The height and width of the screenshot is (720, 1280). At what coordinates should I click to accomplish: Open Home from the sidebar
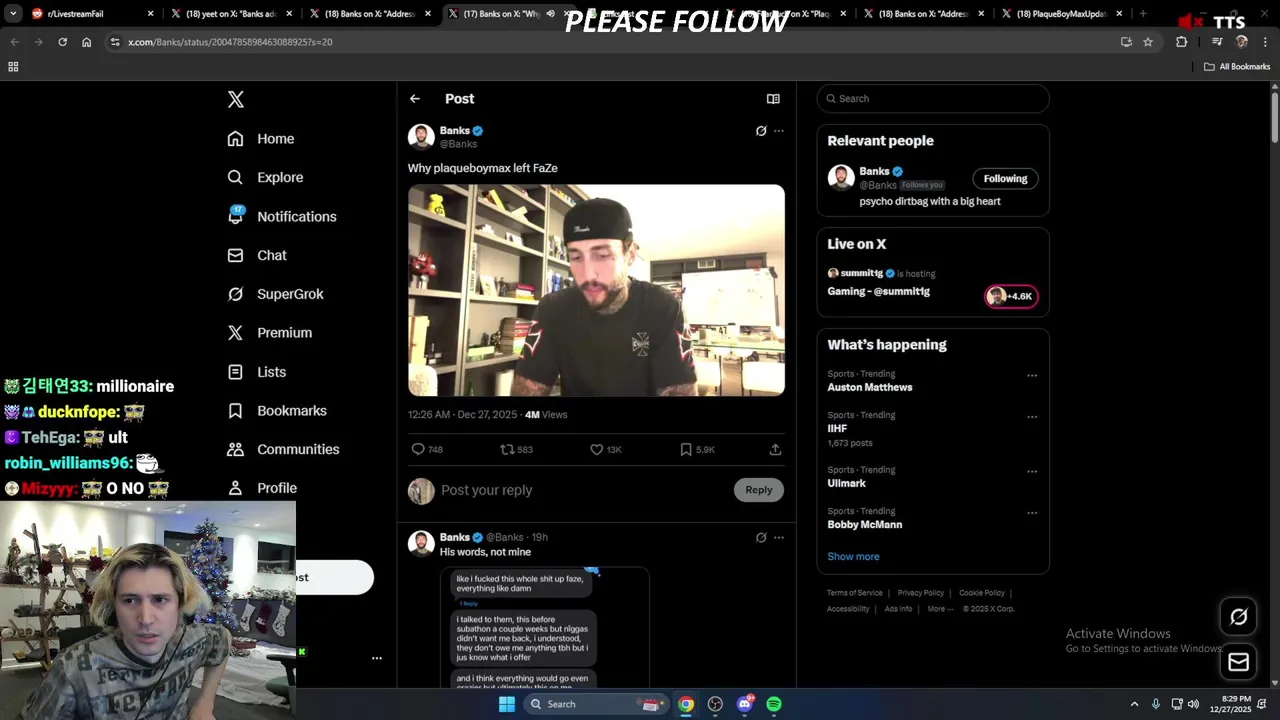(x=261, y=139)
